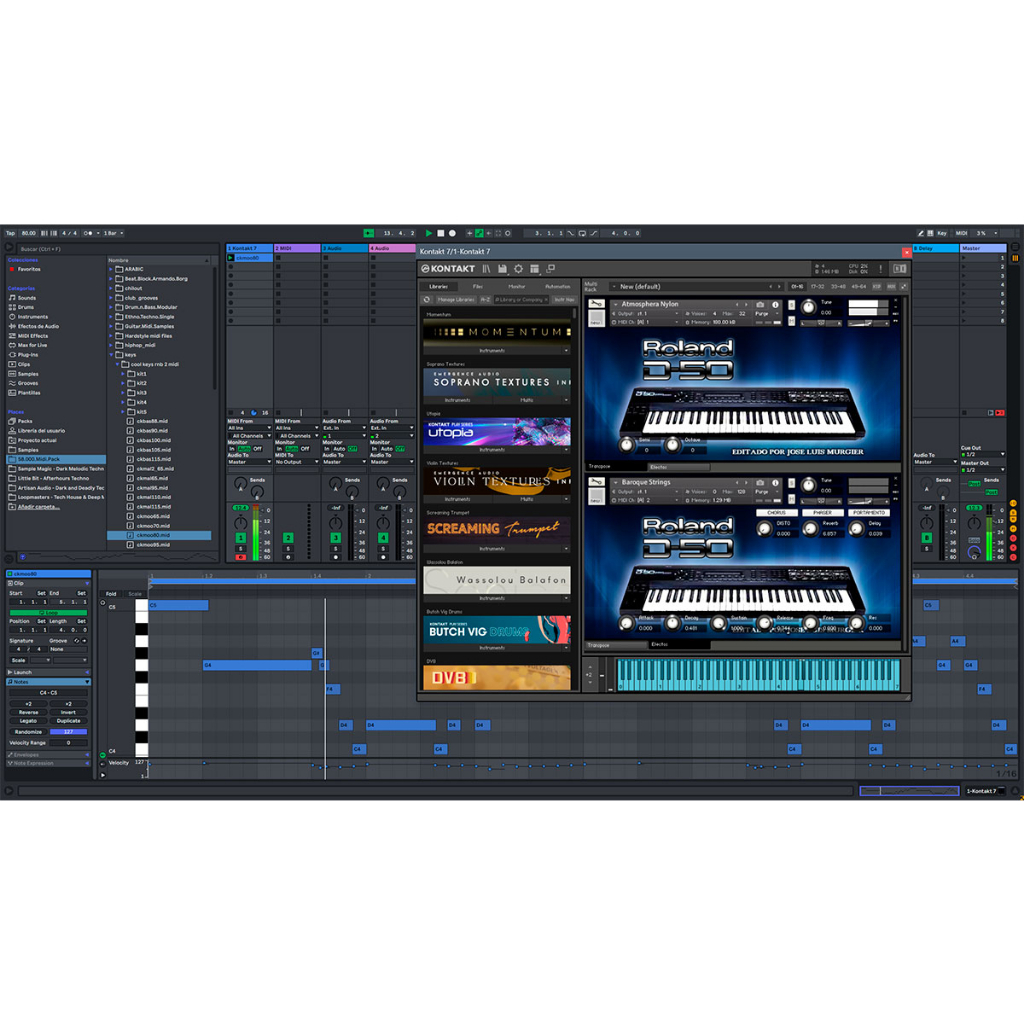Select the Fold tab in MIDI editor
Viewport: 1024px width, 1024px height.
tap(111, 594)
